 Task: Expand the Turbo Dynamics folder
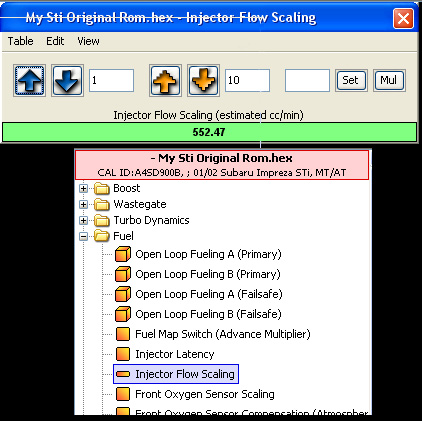[x=83, y=220]
